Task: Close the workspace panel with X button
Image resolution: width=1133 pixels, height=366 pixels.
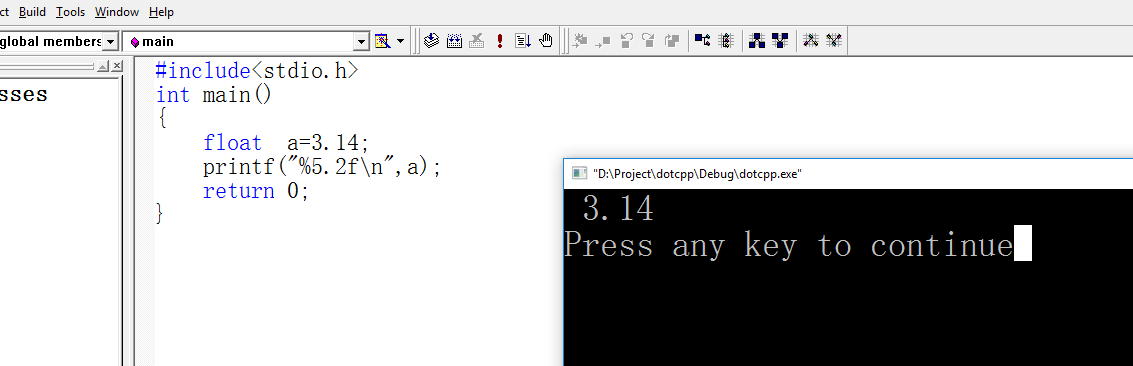Action: [117, 66]
